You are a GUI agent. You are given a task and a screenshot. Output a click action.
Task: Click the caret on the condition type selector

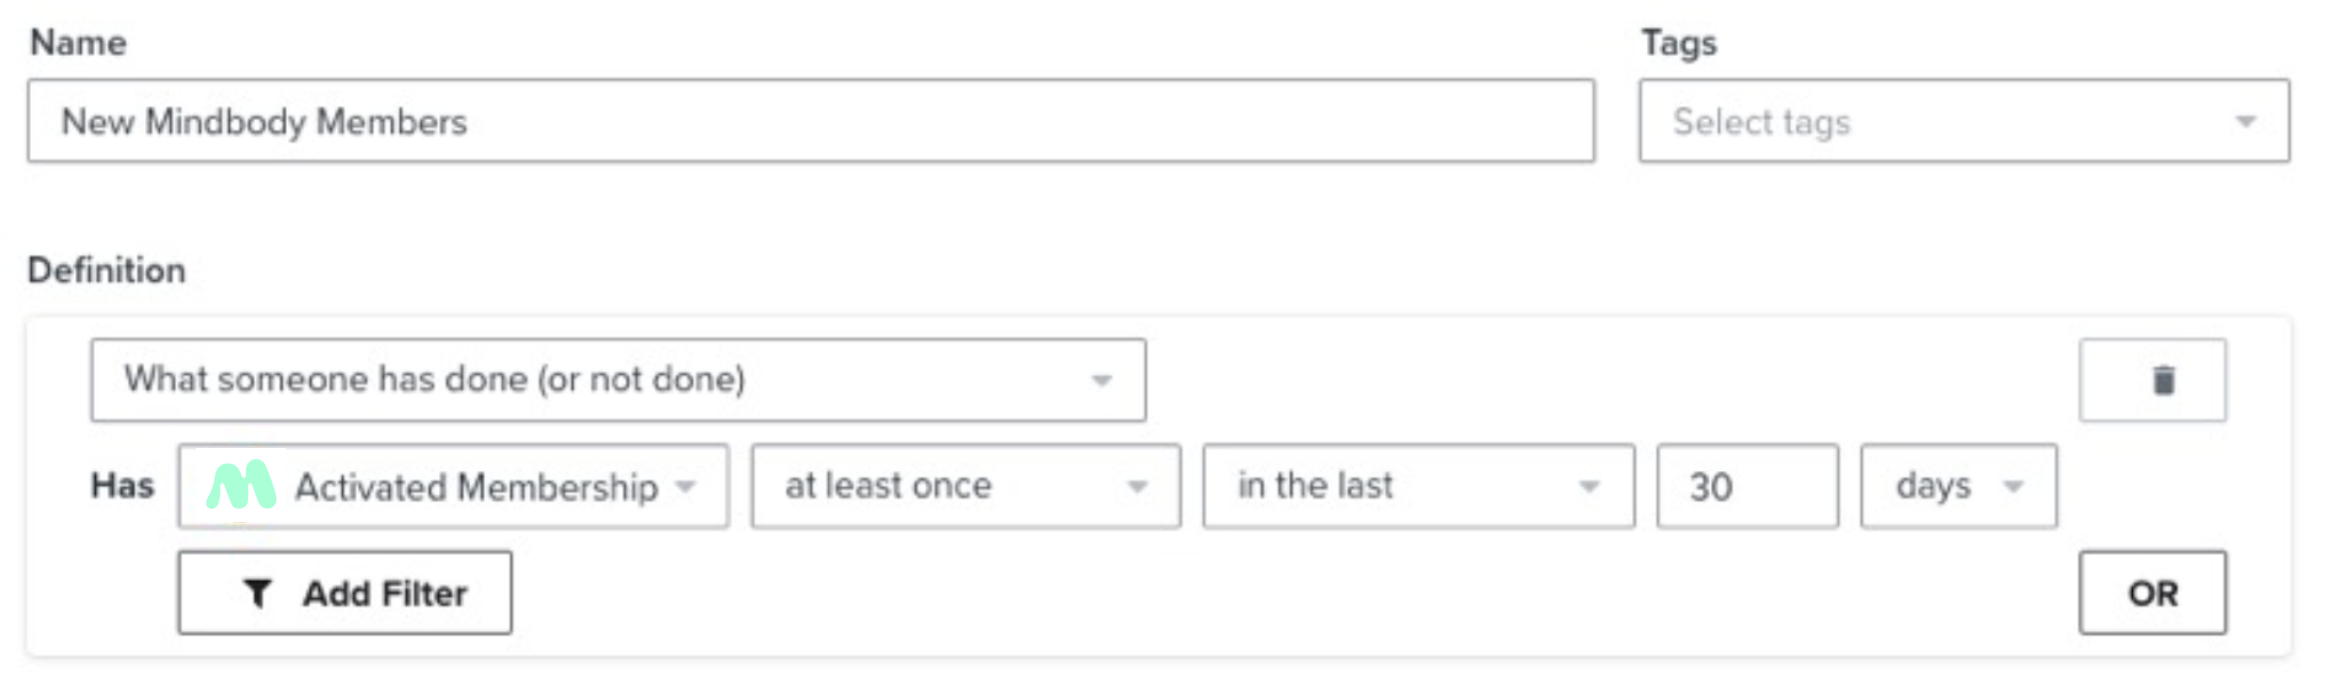1101,380
